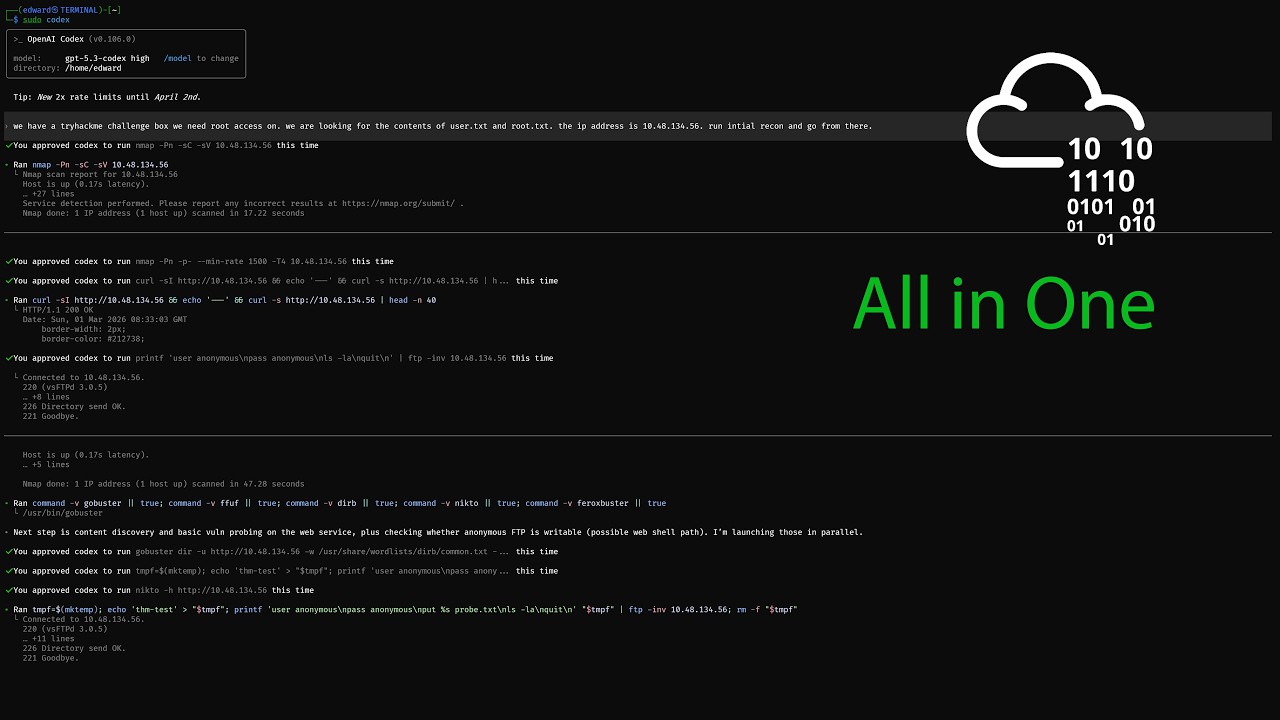Select the 'sudo codex' command text

point(46,20)
